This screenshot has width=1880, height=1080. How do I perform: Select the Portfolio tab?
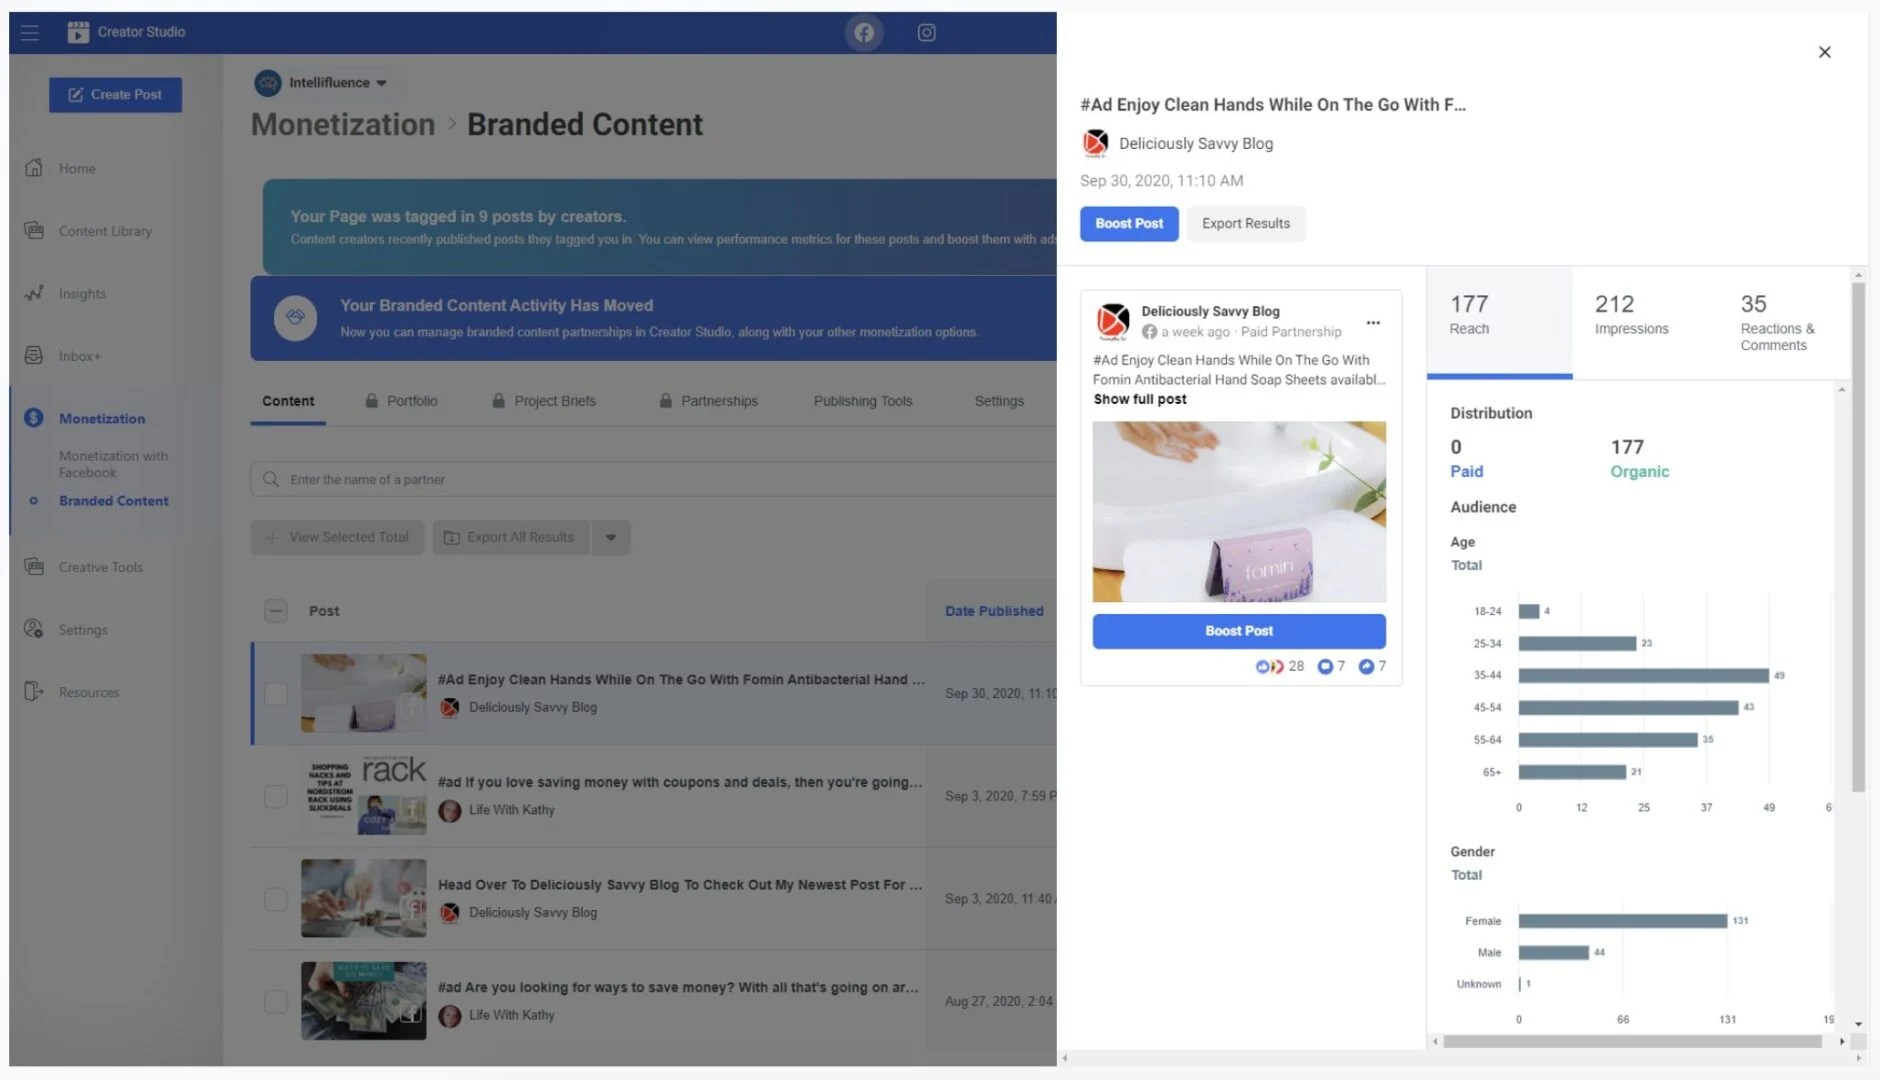[x=402, y=401]
